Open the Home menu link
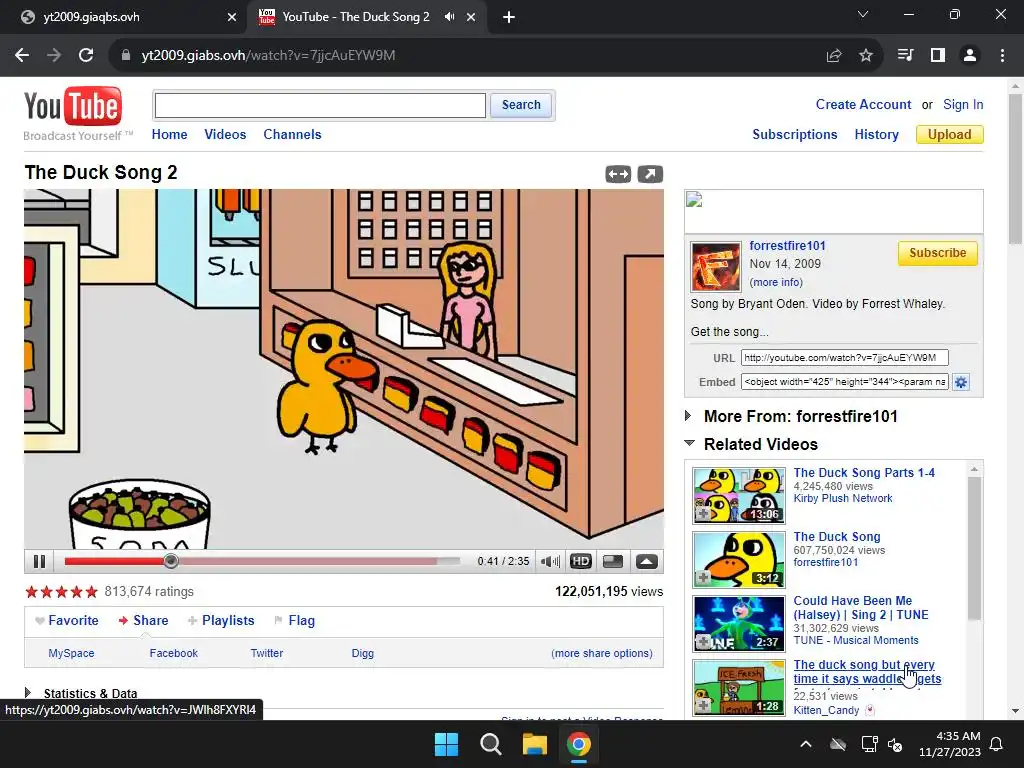 [169, 135]
